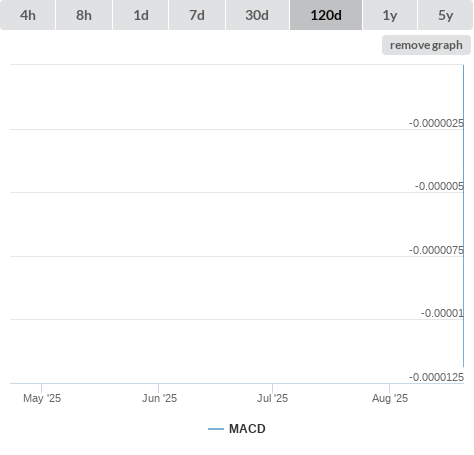Switch to the 5y time range

[446, 15]
